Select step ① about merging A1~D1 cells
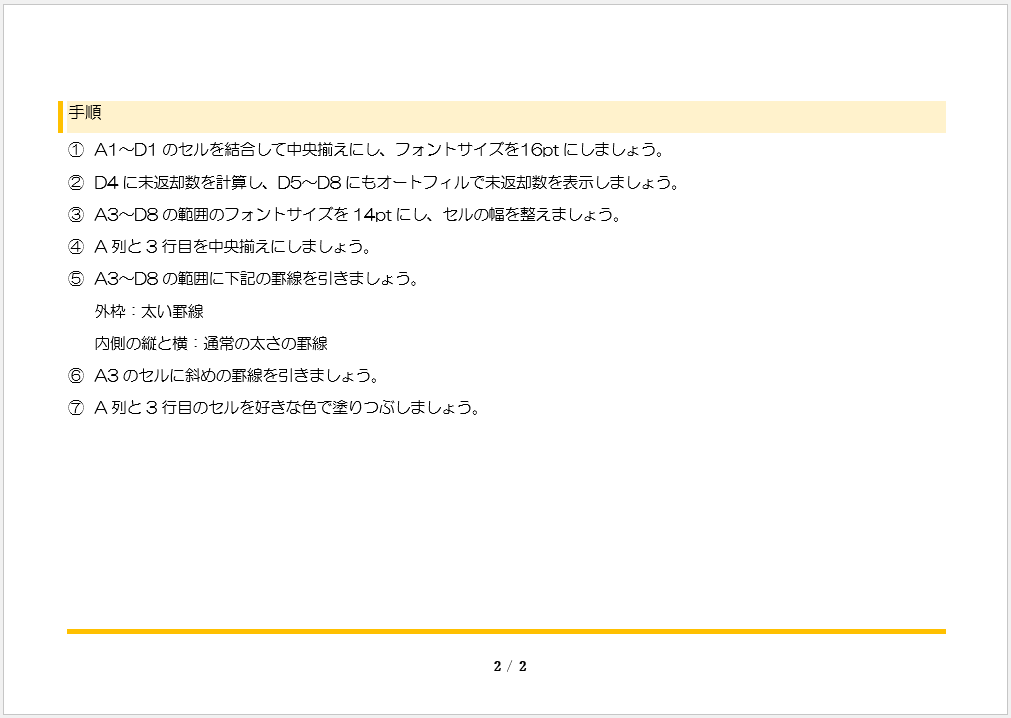Viewport: 1011px width, 718px height. (366, 150)
